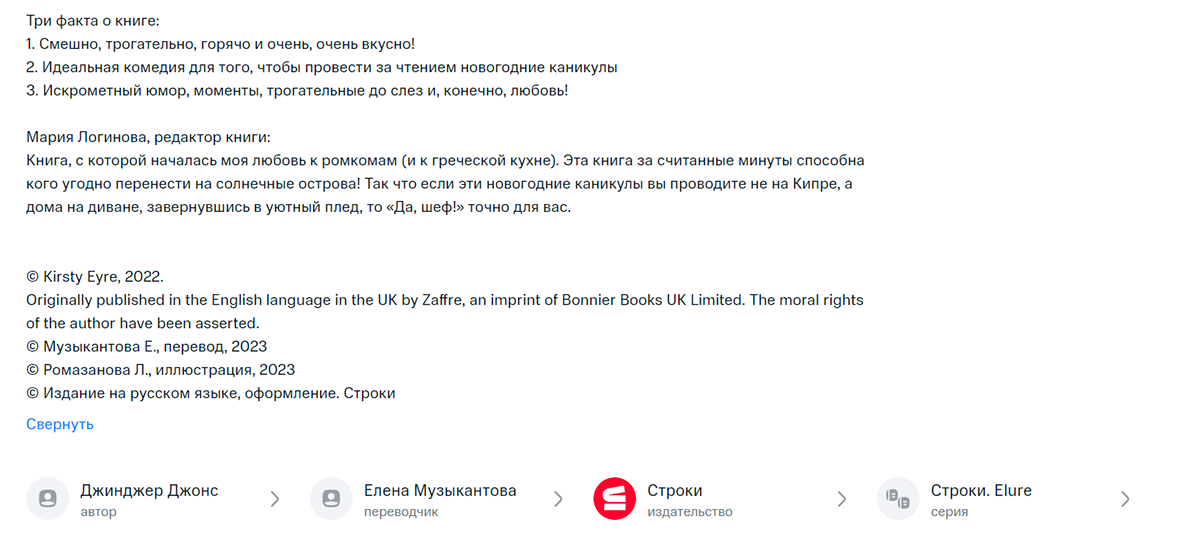Collapse the description with the Свернуть link
The image size is (1200, 551).
click(60, 424)
